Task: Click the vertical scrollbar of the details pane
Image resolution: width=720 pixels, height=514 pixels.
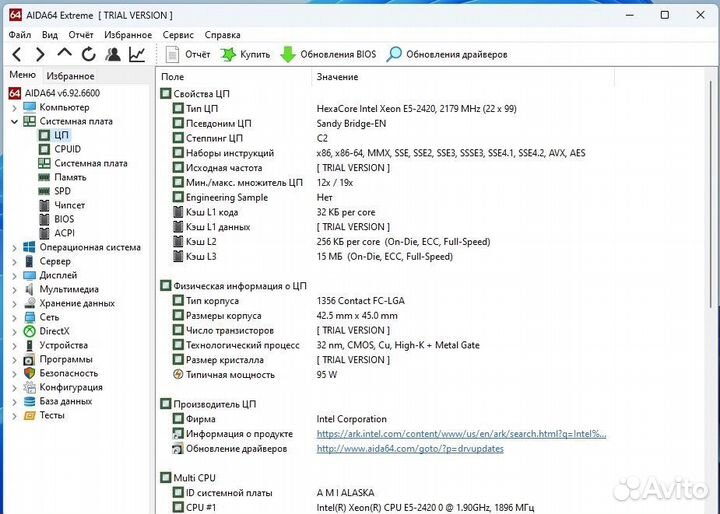Action: [x=710, y=193]
